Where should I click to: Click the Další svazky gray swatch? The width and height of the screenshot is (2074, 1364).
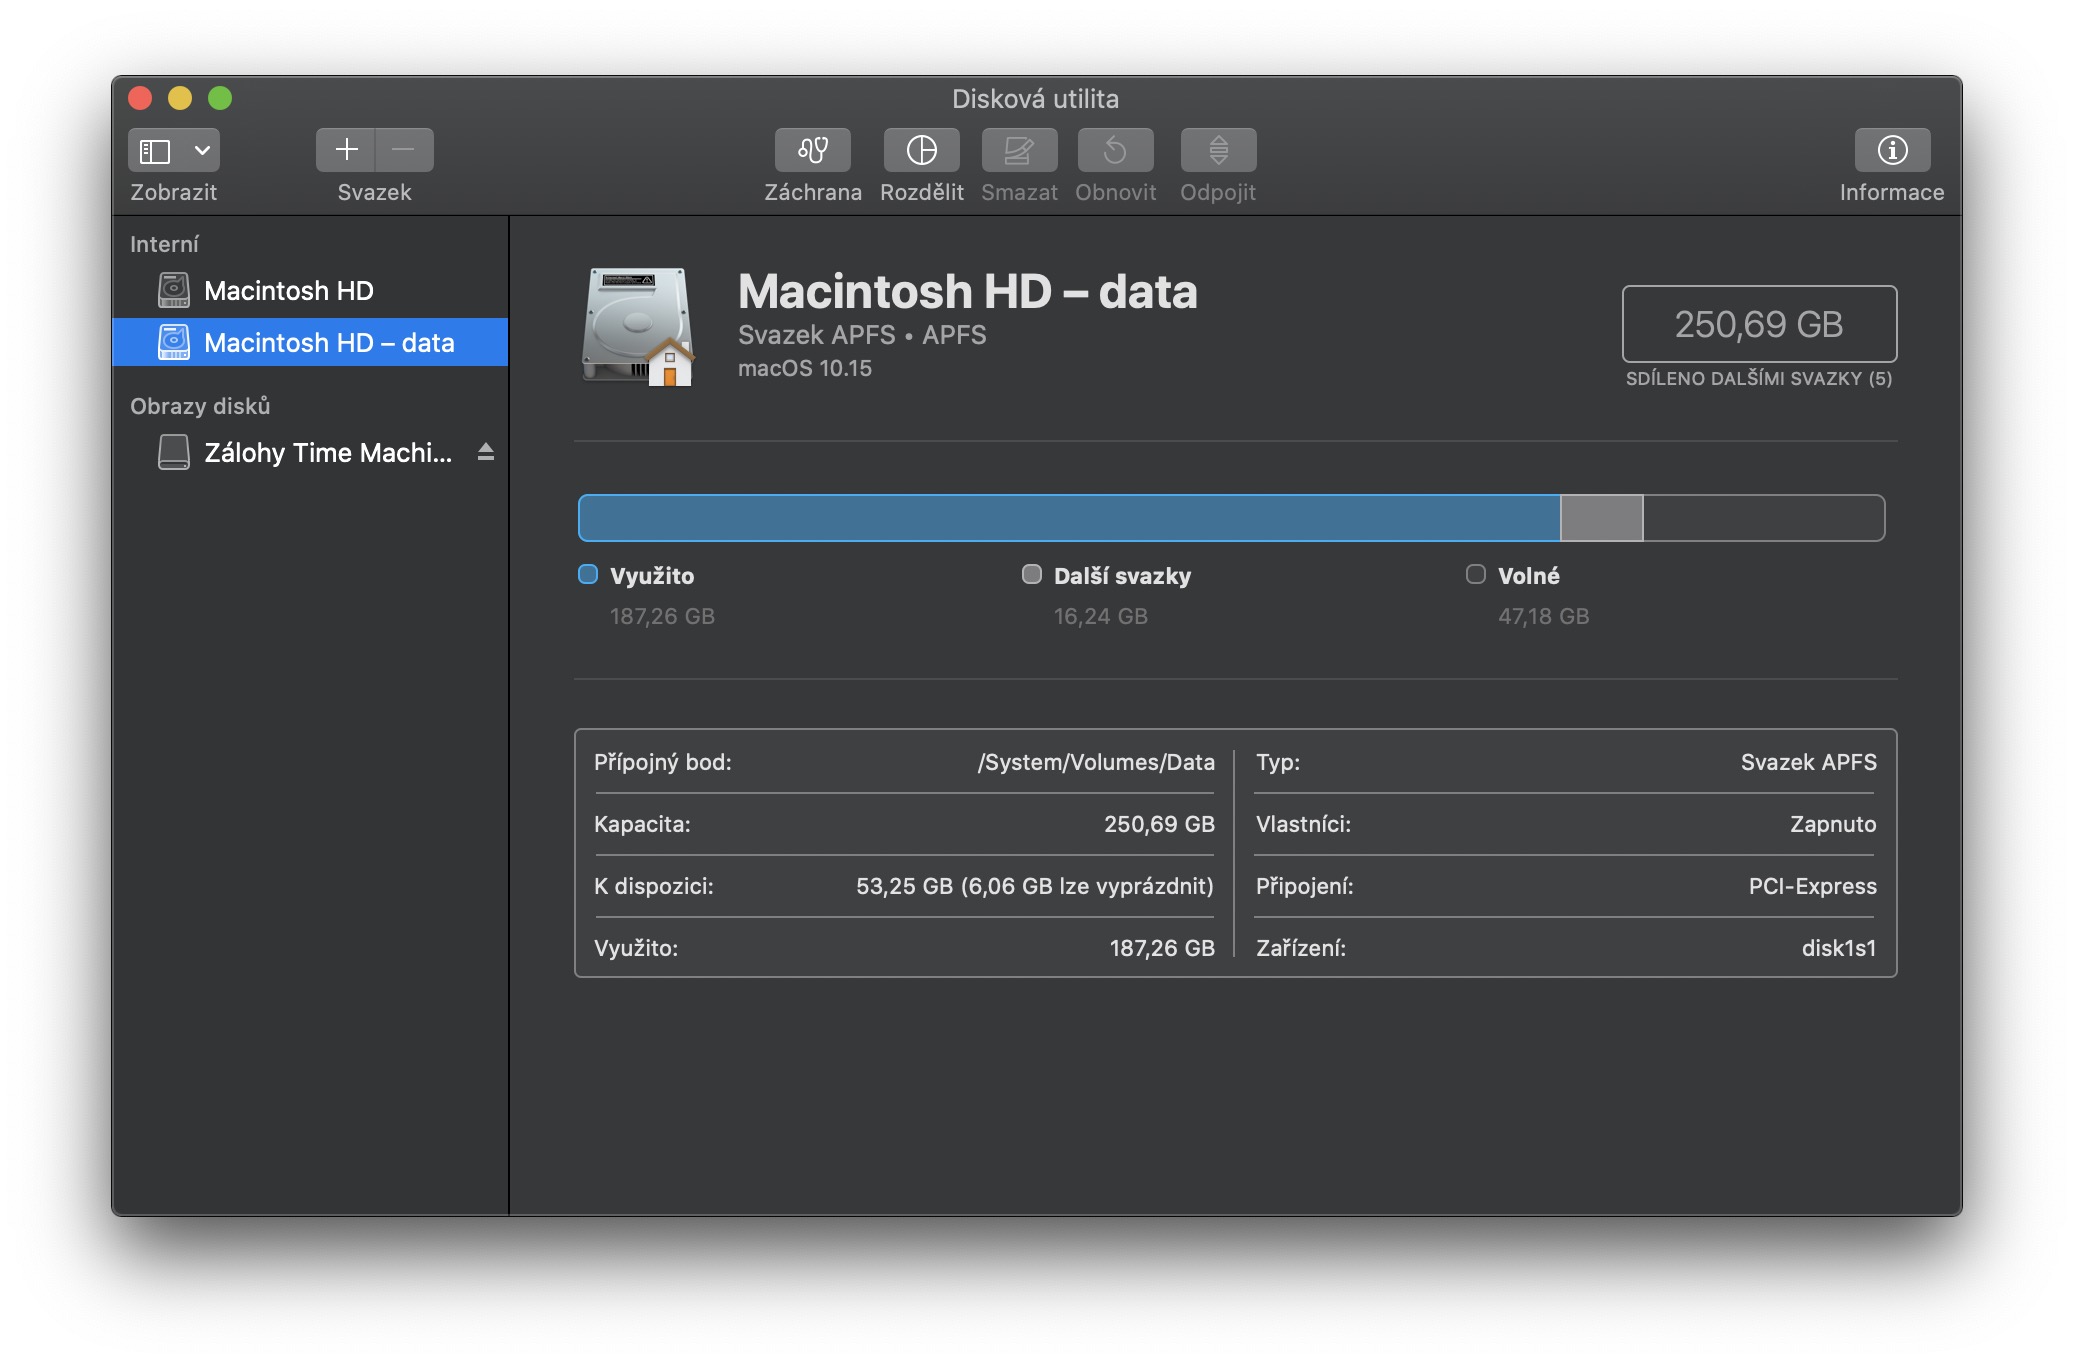pyautogui.click(x=1031, y=574)
